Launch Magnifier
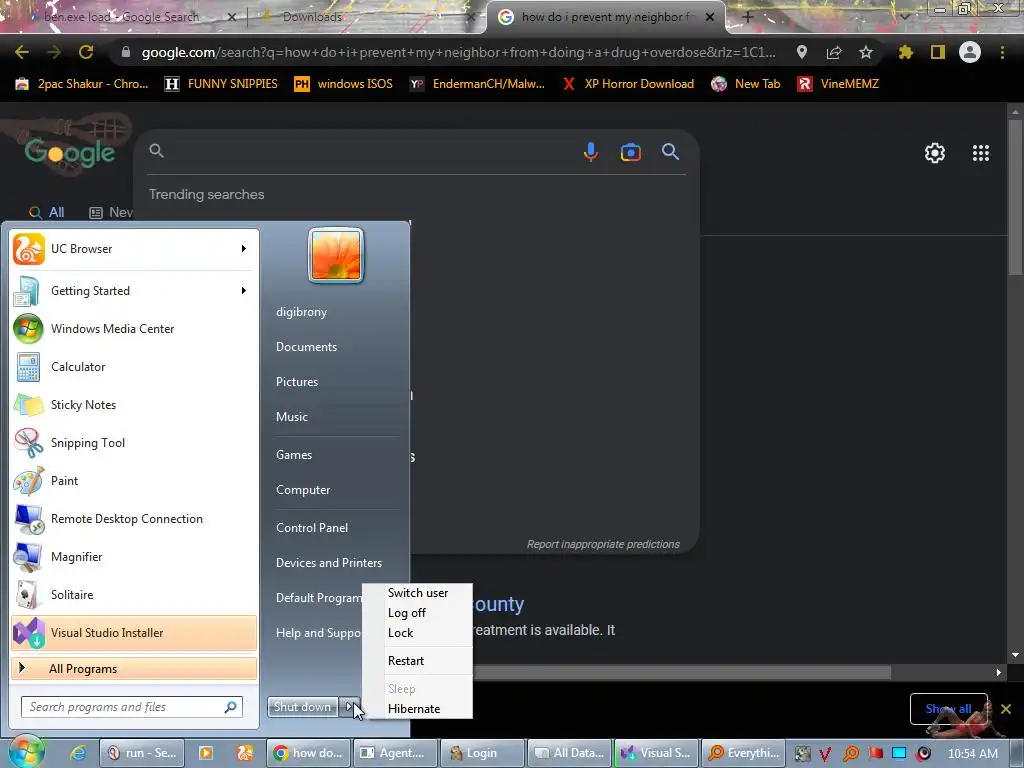1024x768 pixels. click(134, 556)
